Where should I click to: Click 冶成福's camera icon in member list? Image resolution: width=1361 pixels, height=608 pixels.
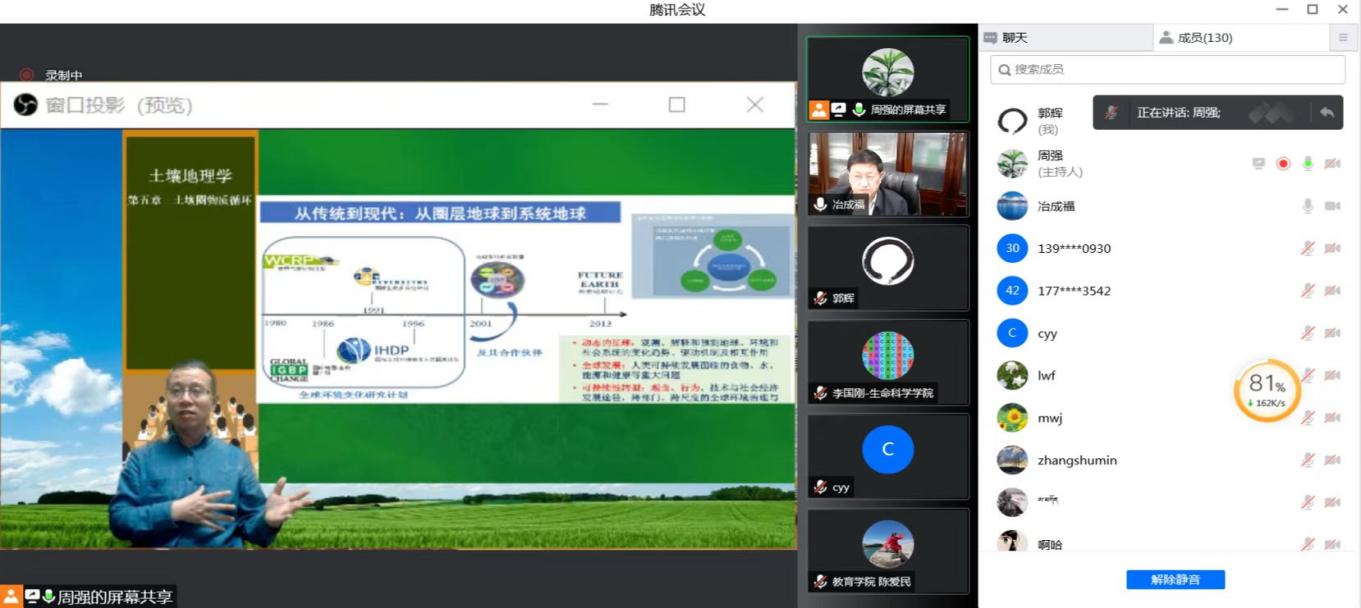tap(1332, 206)
